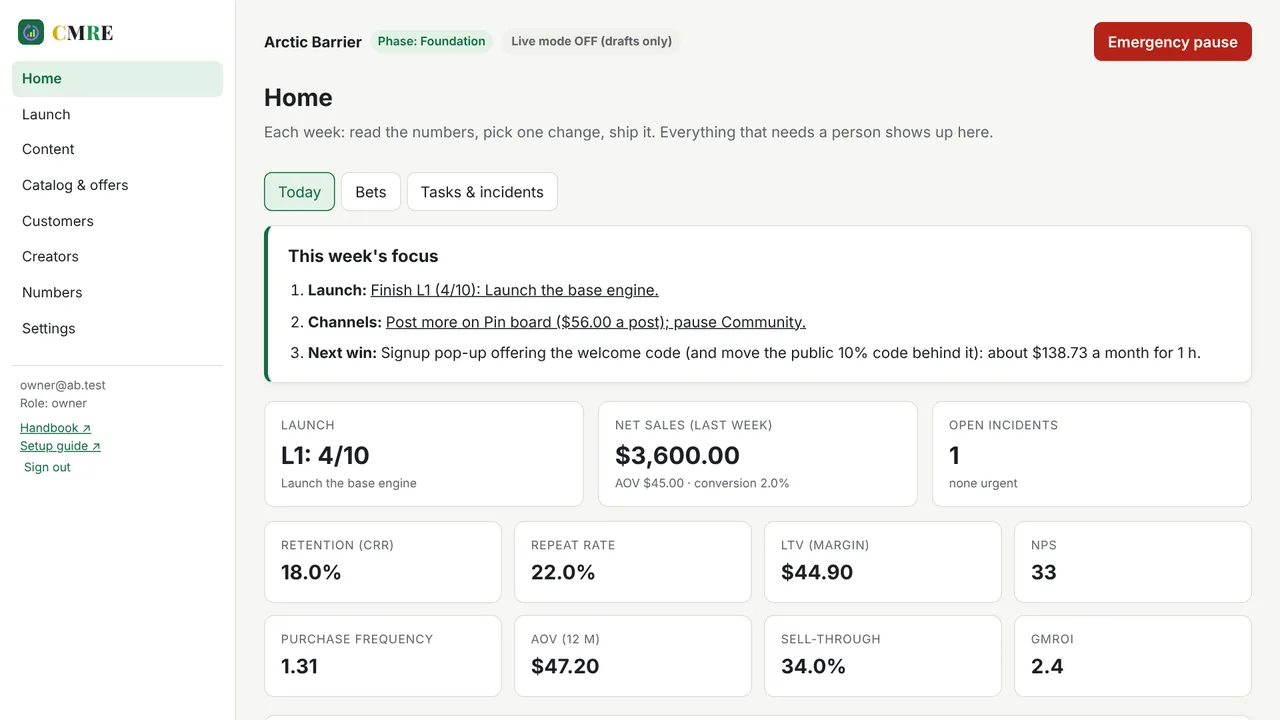The image size is (1280, 720).
Task: Go to Launch section
Action: point(117,114)
